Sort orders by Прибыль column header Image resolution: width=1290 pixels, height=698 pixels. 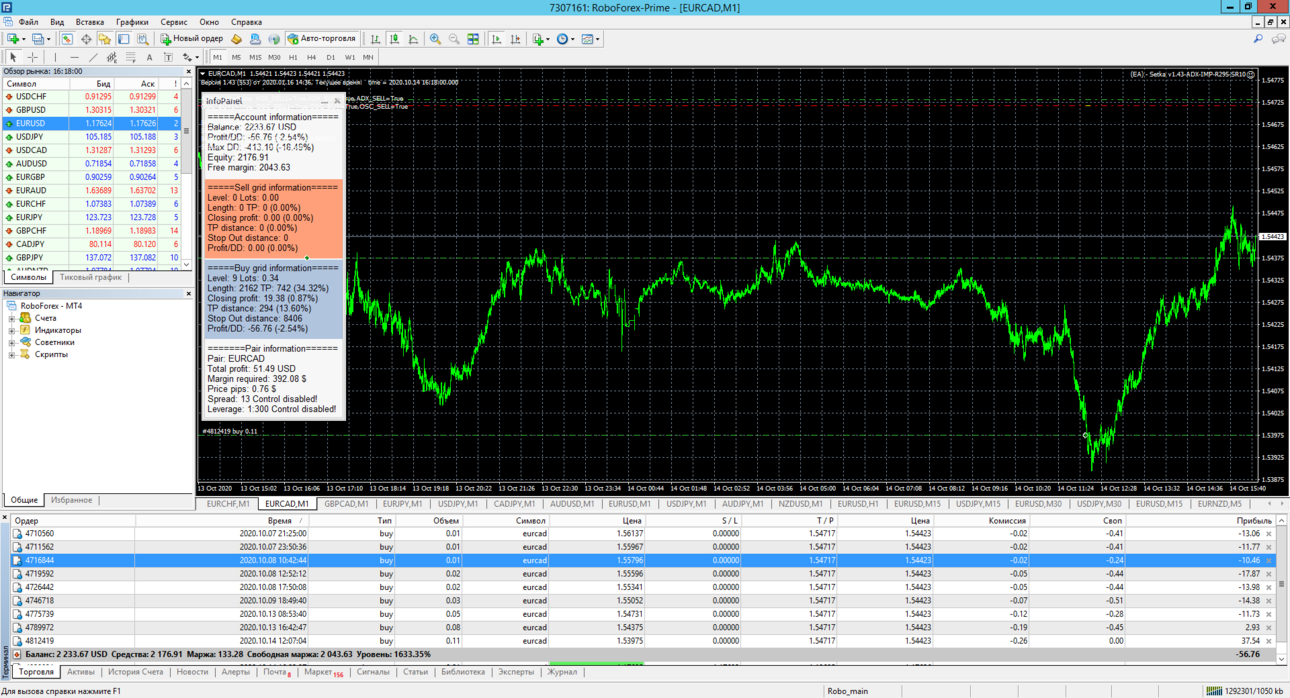coord(1254,521)
